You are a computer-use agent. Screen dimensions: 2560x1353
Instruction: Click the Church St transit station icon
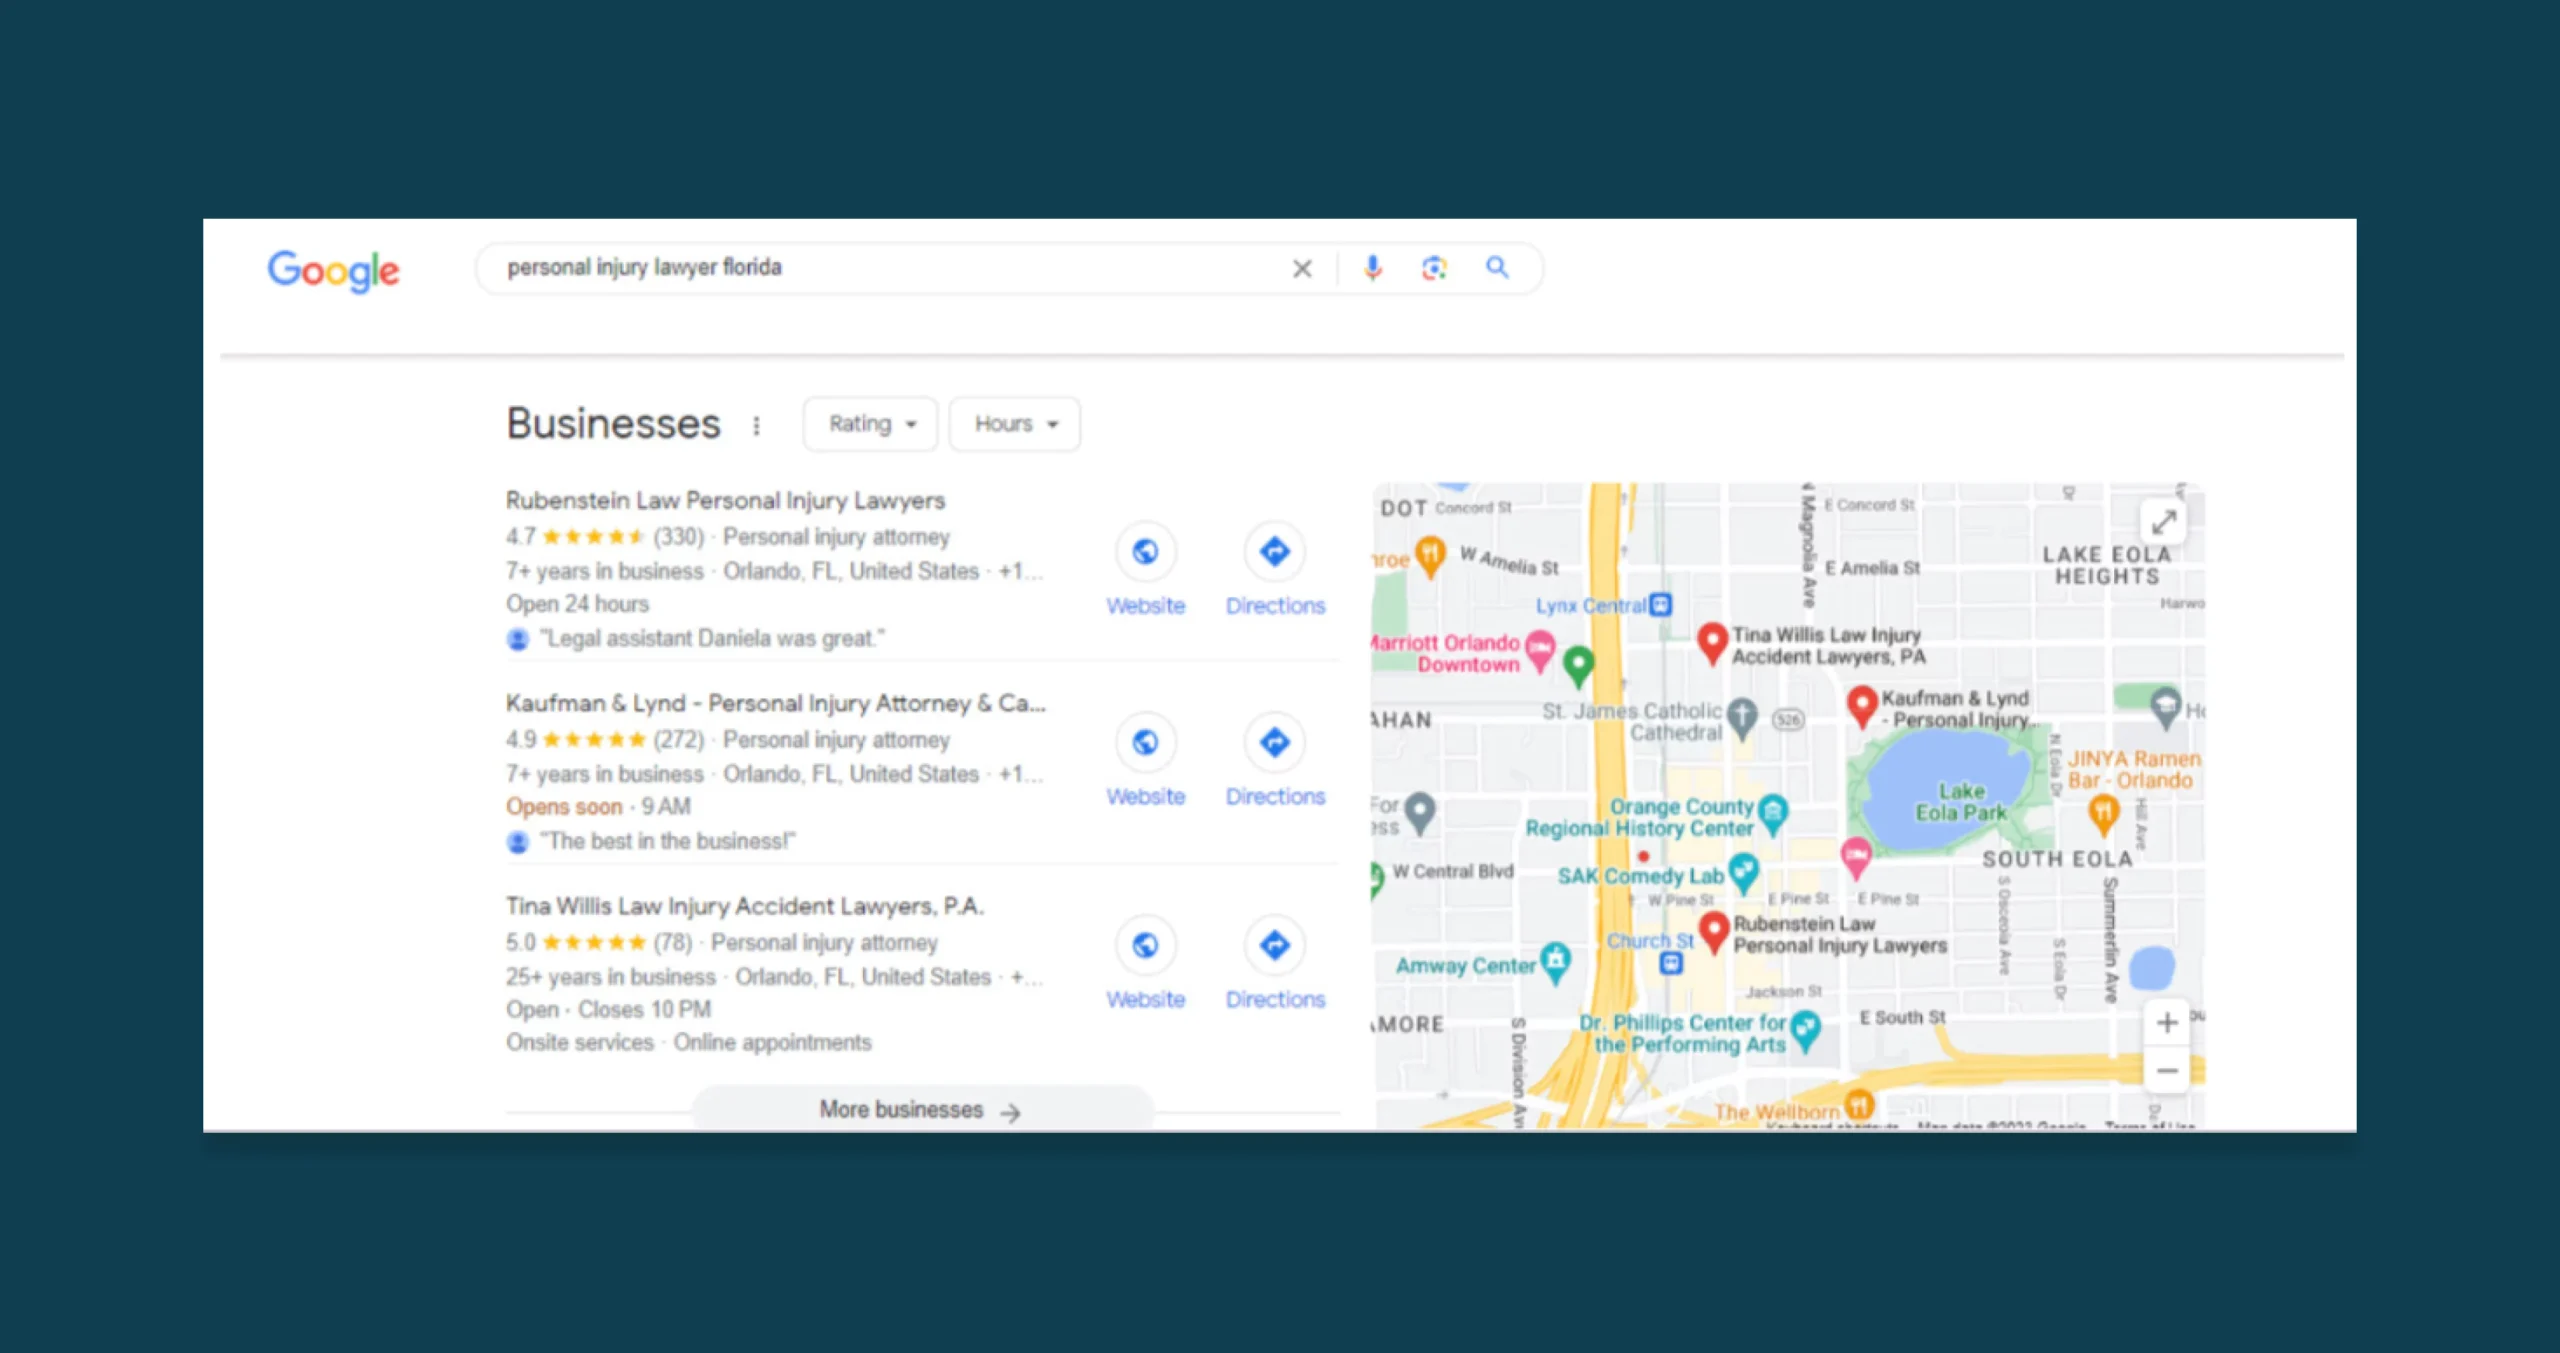[x=1671, y=963]
